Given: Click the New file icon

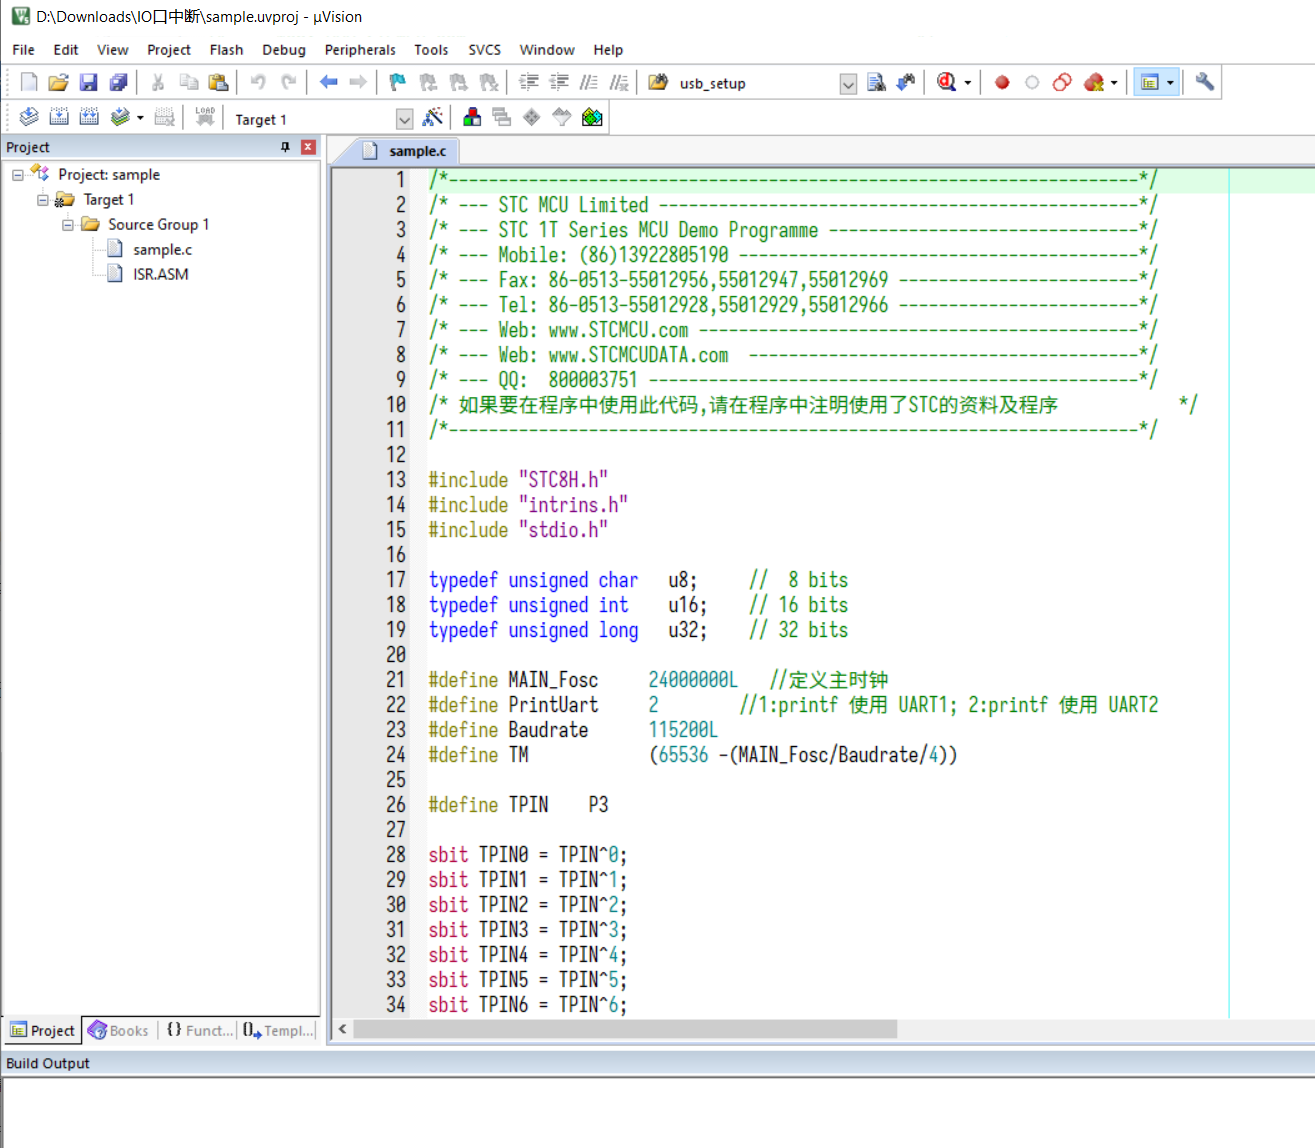Looking at the screenshot, I should coord(29,83).
